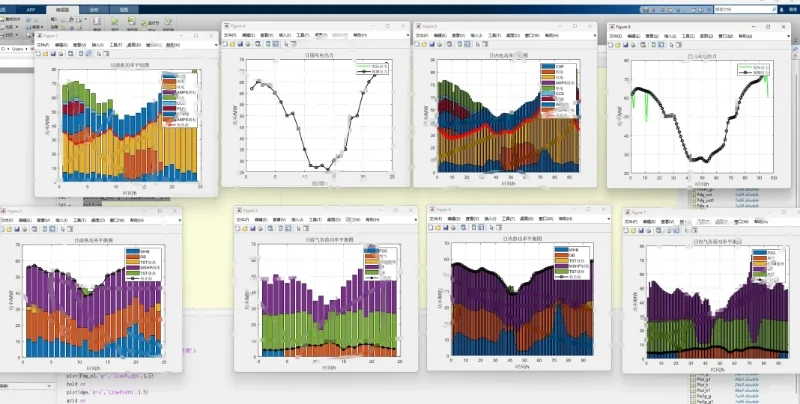Click Open File icon in Figure 4 toolbar

[x=233, y=44]
